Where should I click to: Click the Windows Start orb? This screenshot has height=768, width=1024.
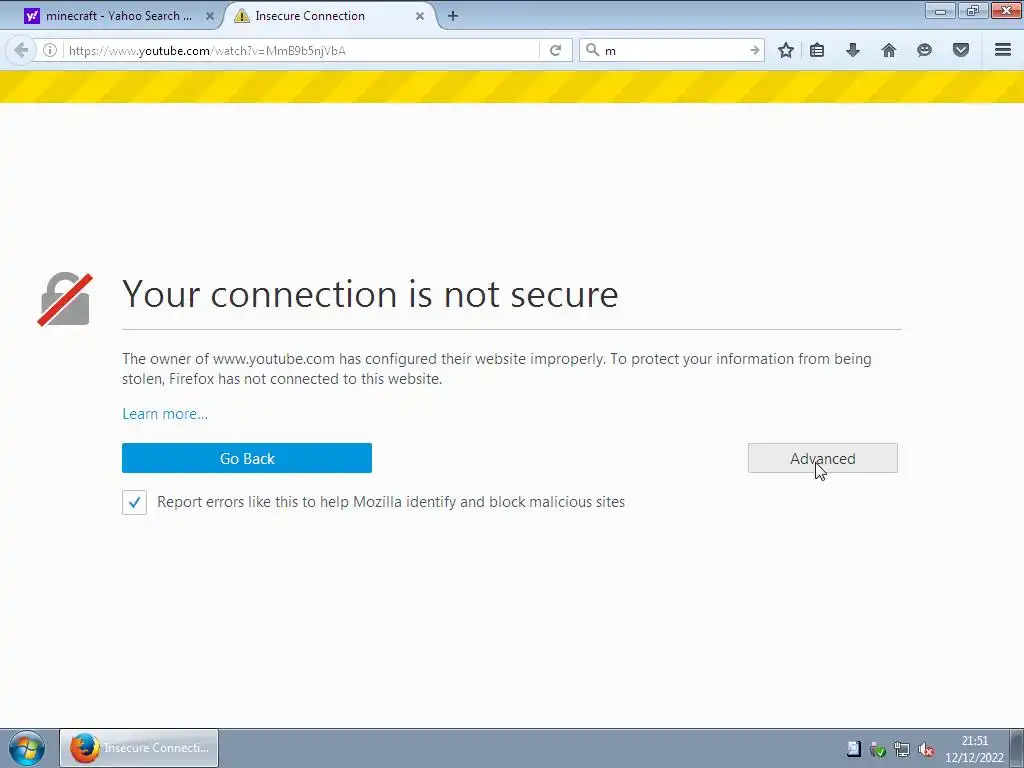pos(27,748)
